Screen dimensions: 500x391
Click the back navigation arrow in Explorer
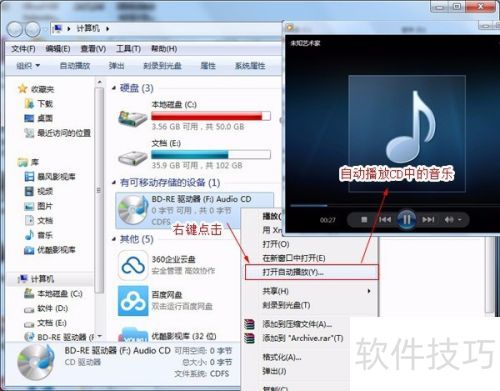coord(14,29)
